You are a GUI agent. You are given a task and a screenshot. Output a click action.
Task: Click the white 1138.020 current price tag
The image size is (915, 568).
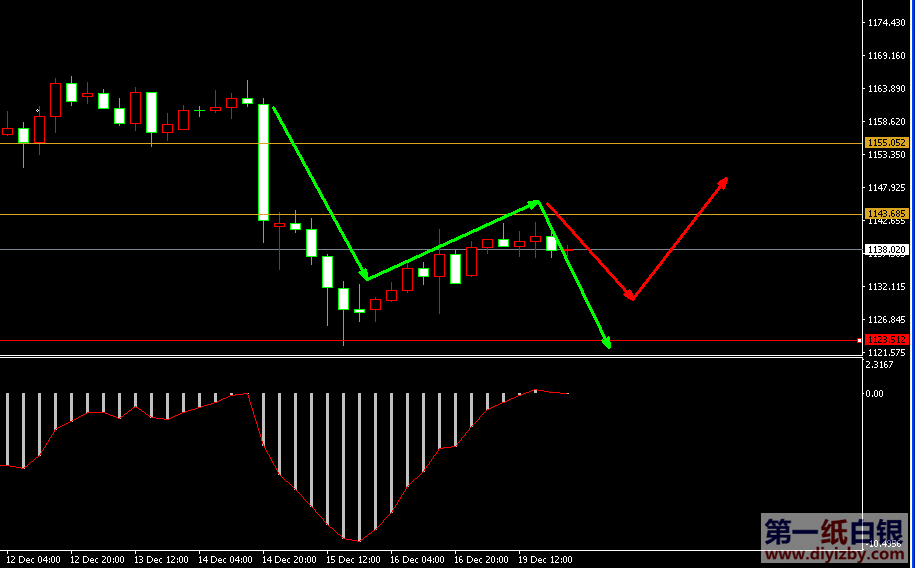pyautogui.click(x=886, y=250)
